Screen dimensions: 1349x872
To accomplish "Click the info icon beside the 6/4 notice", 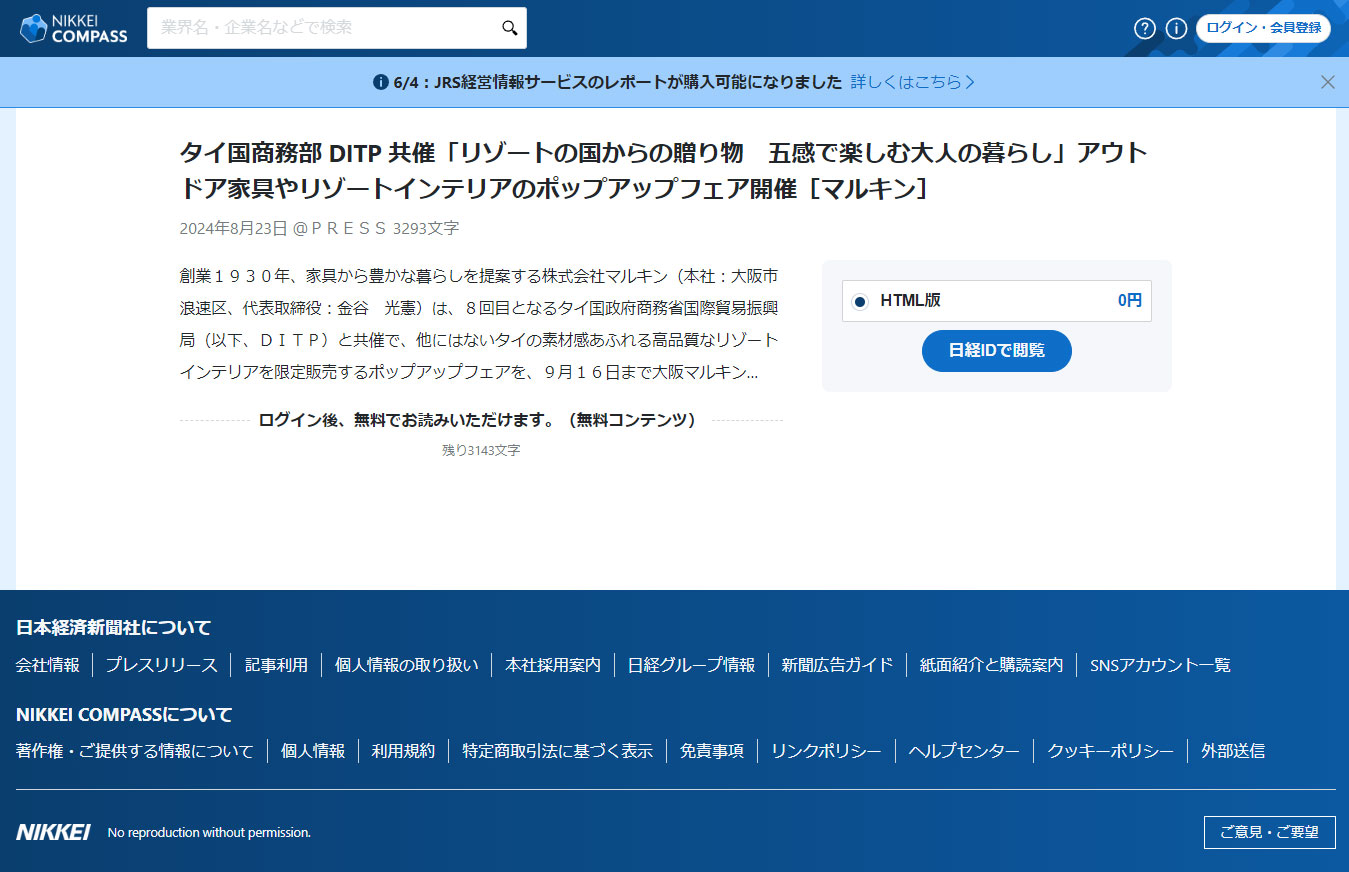I will click(x=380, y=82).
